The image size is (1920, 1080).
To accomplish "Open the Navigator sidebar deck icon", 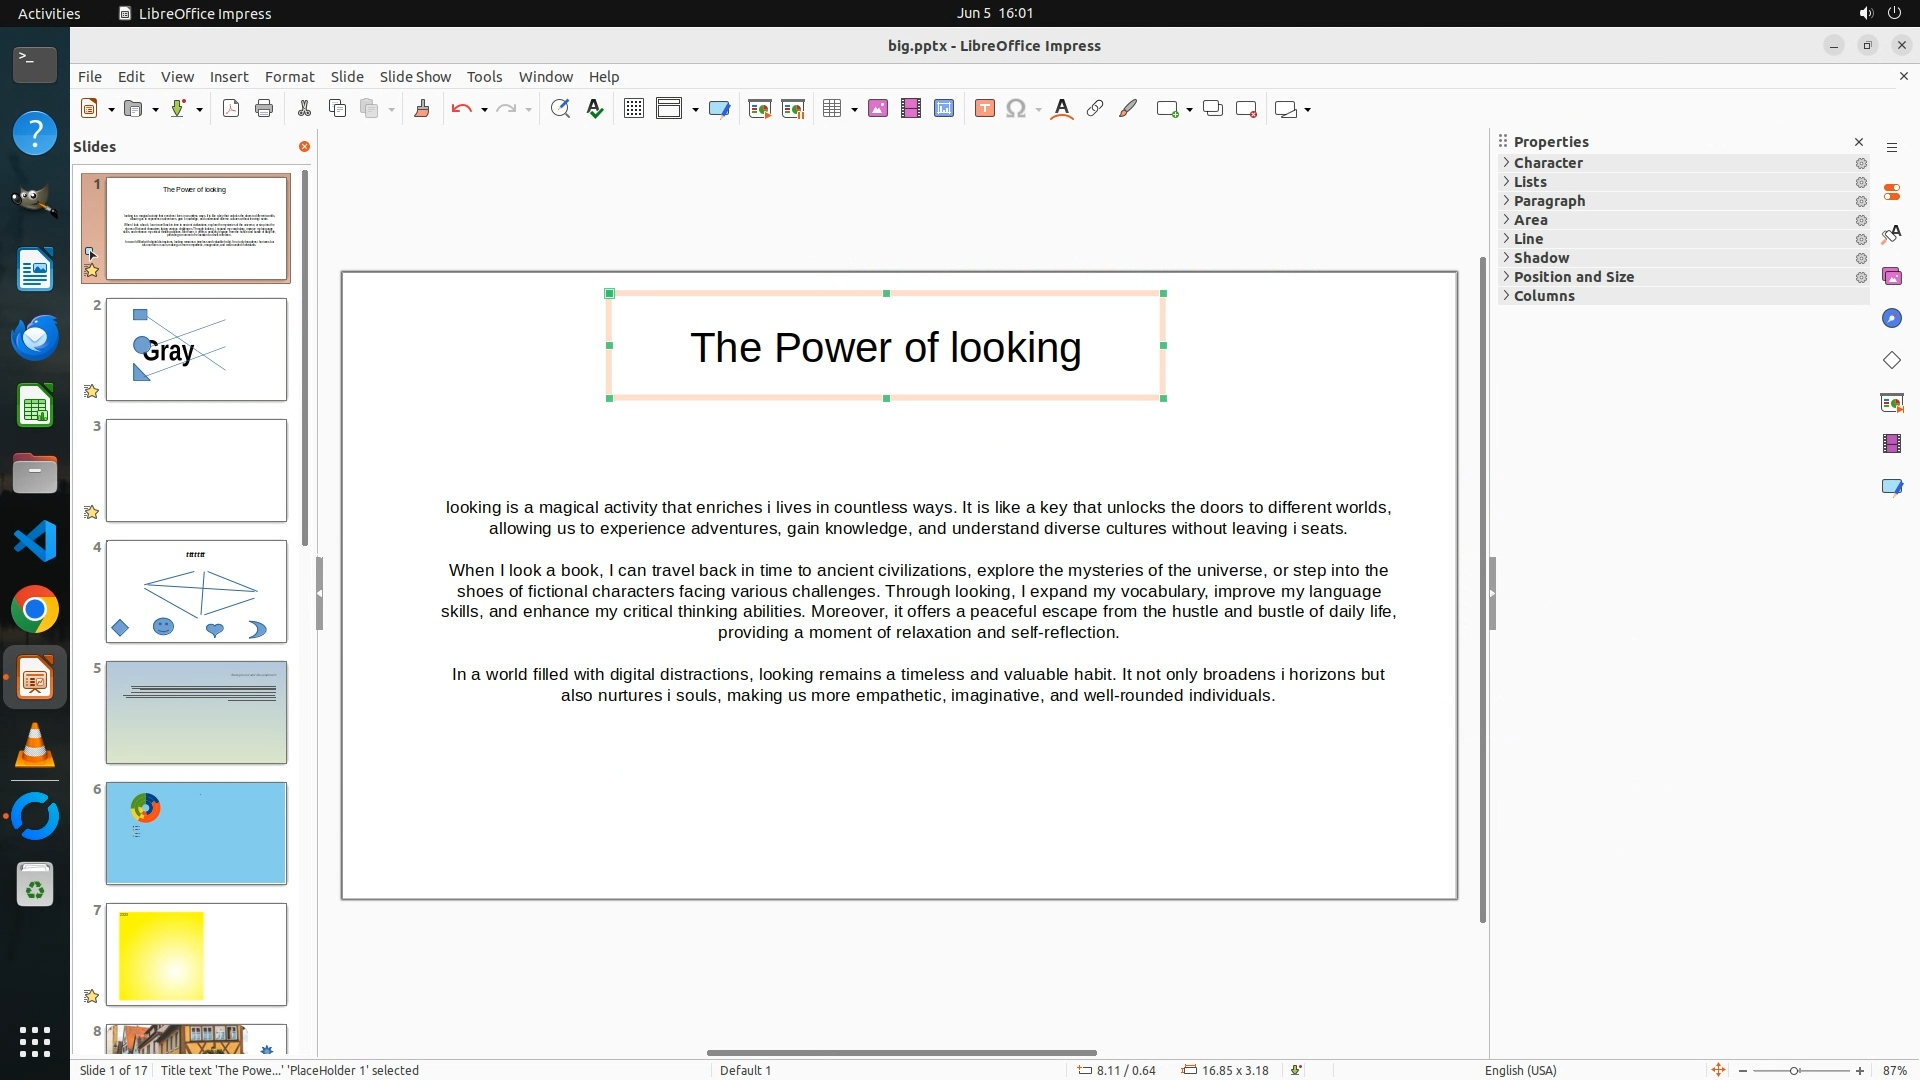I will pyautogui.click(x=1891, y=318).
